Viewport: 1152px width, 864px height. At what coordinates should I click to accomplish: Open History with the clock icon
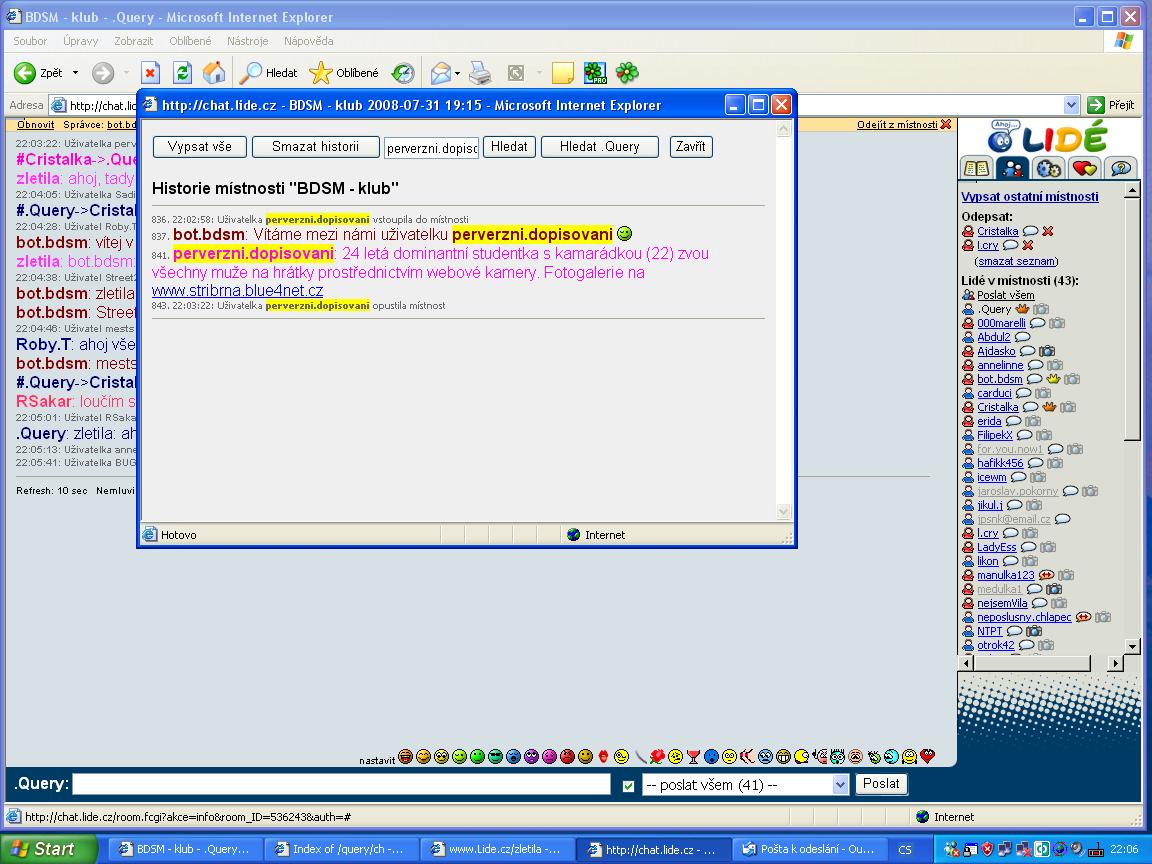click(x=403, y=73)
